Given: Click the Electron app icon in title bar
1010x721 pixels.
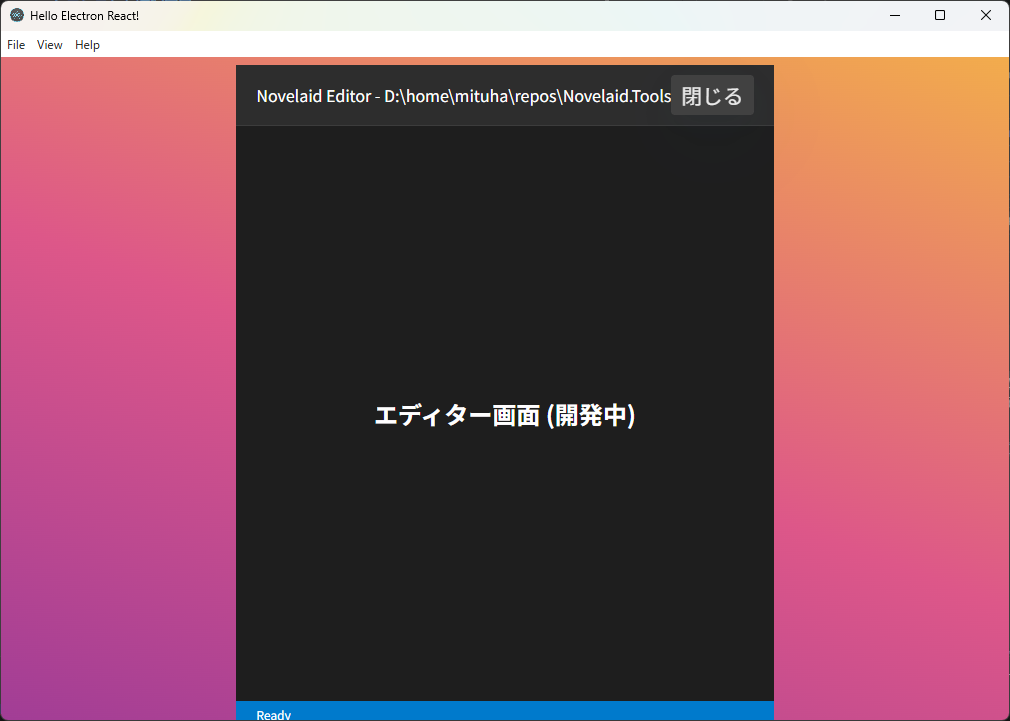Looking at the screenshot, I should (17, 15).
